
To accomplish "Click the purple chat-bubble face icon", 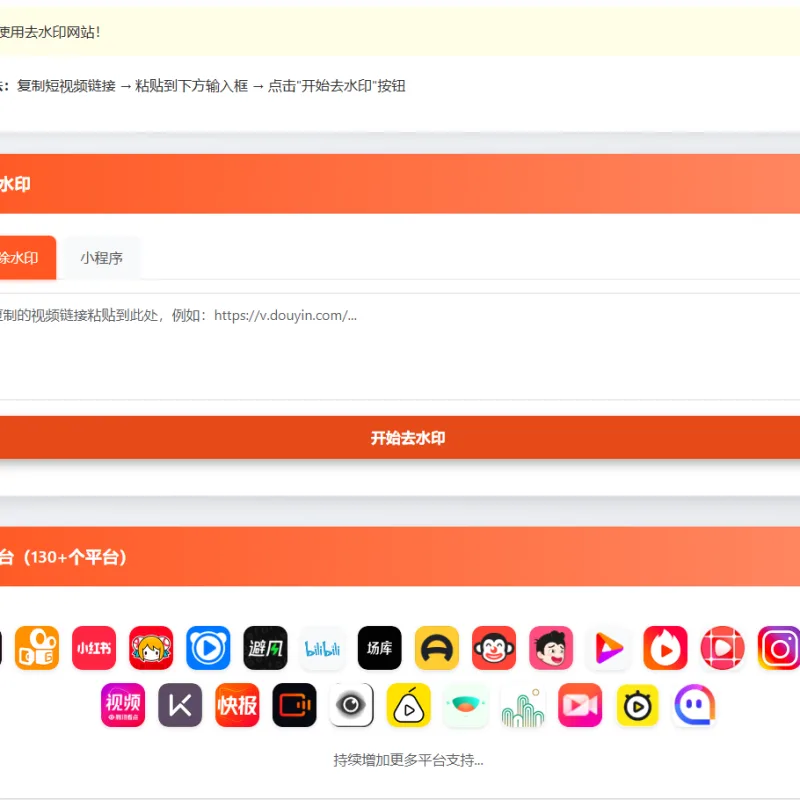I will click(x=694, y=705).
